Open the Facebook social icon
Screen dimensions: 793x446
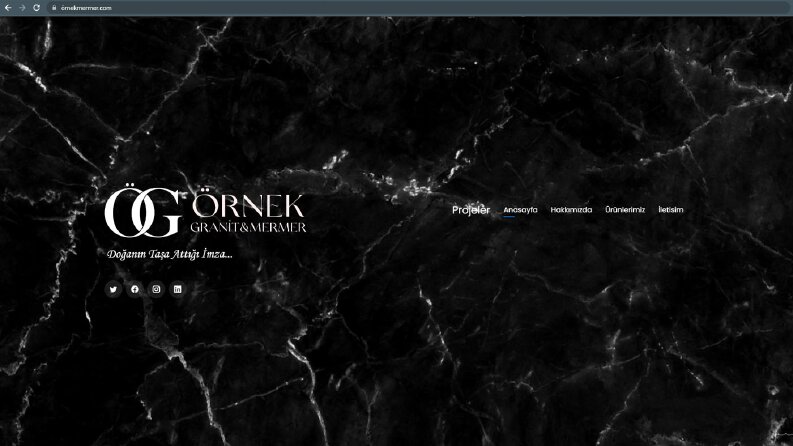tap(135, 289)
